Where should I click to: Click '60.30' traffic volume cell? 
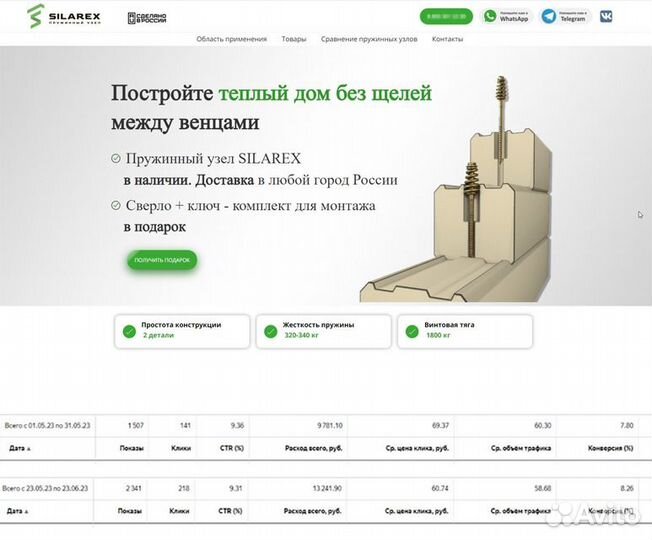tap(543, 426)
